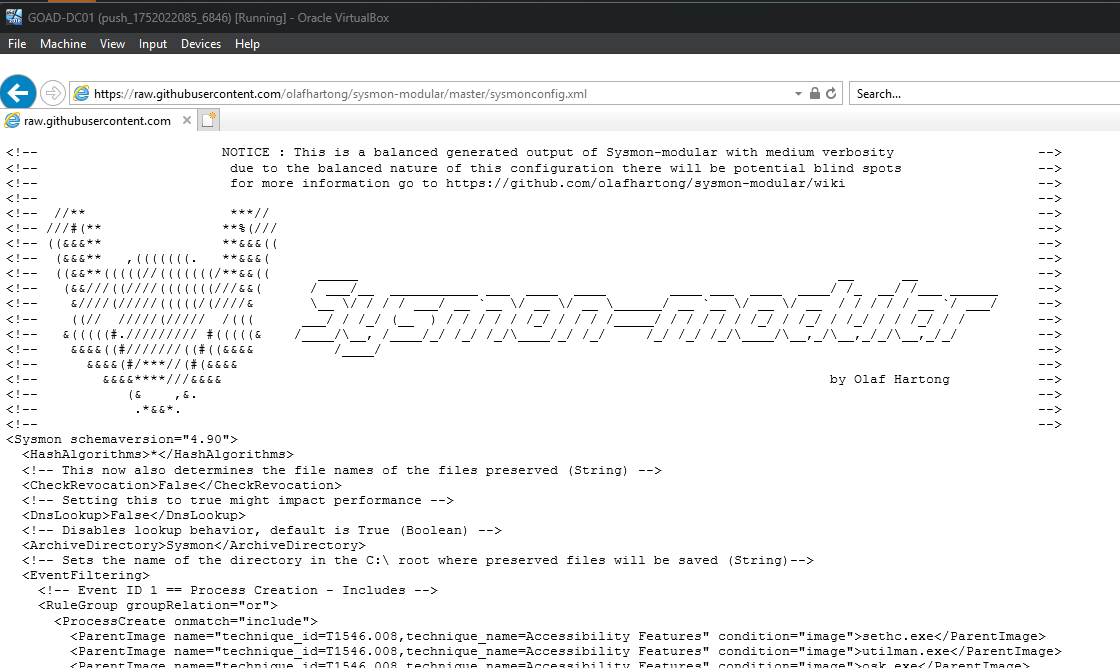This screenshot has width=1120, height=668.
Task: Click the Sysmon schemaversion="4.90" line
Action: pos(122,439)
